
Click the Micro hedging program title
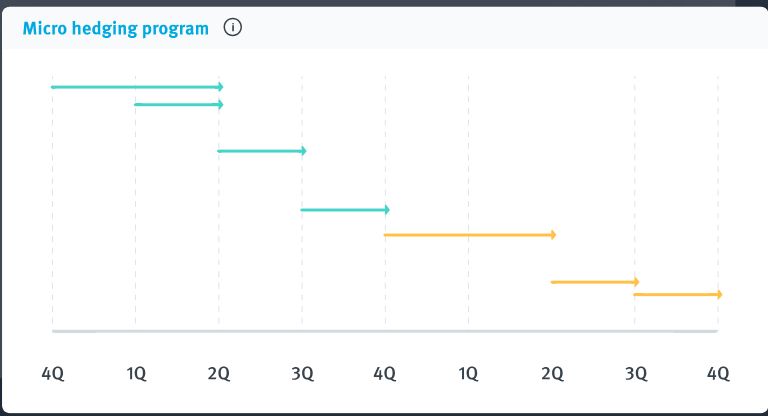[116, 28]
